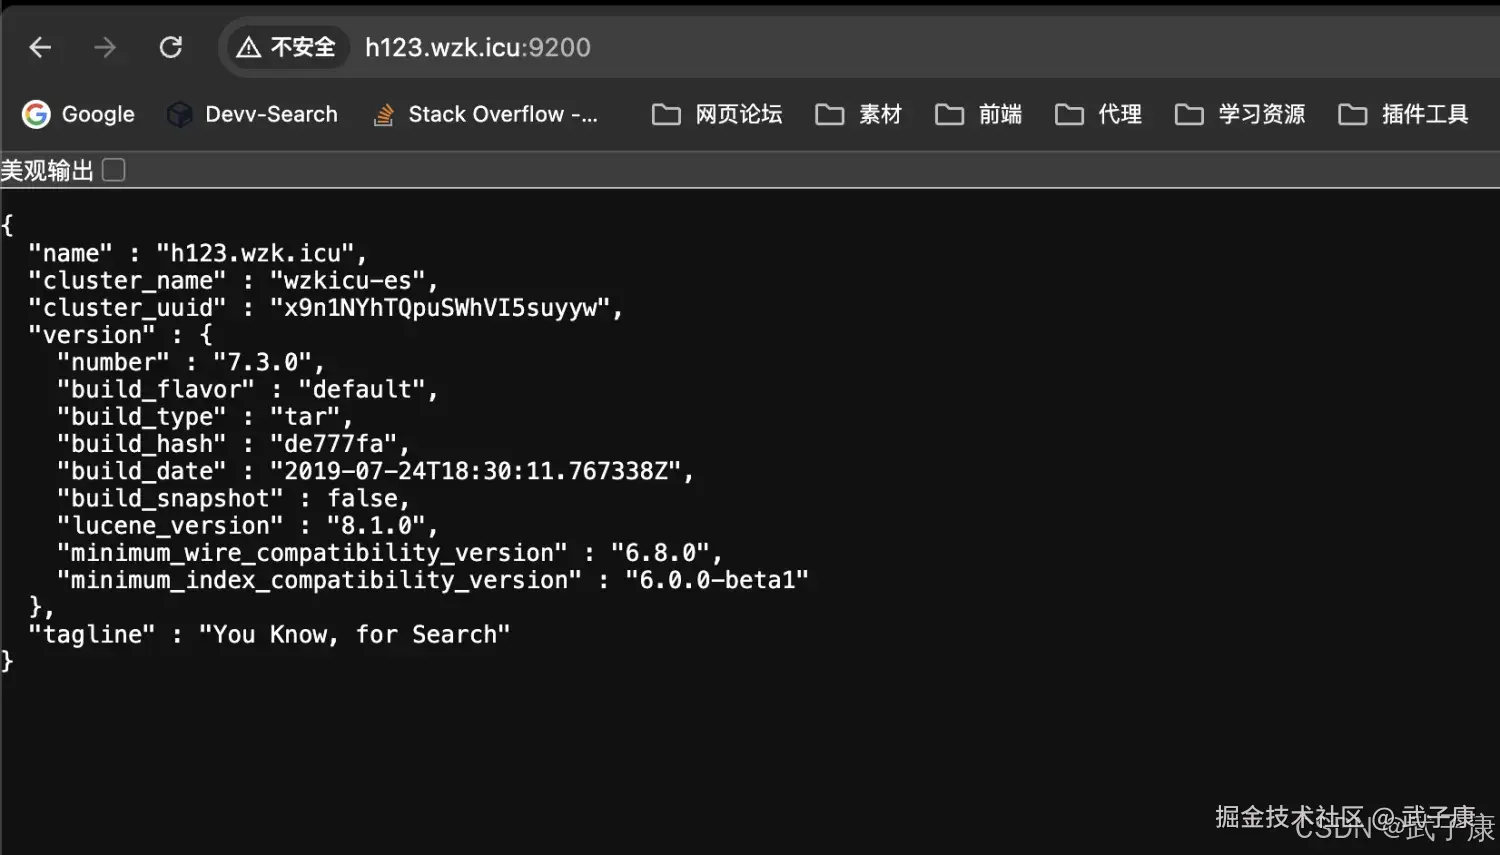
Task: Open the Devv-Search bookmark
Action: coord(252,114)
